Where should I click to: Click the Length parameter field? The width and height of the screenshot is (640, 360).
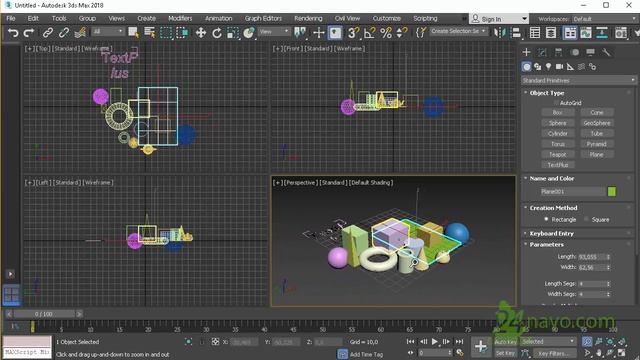pyautogui.click(x=591, y=257)
